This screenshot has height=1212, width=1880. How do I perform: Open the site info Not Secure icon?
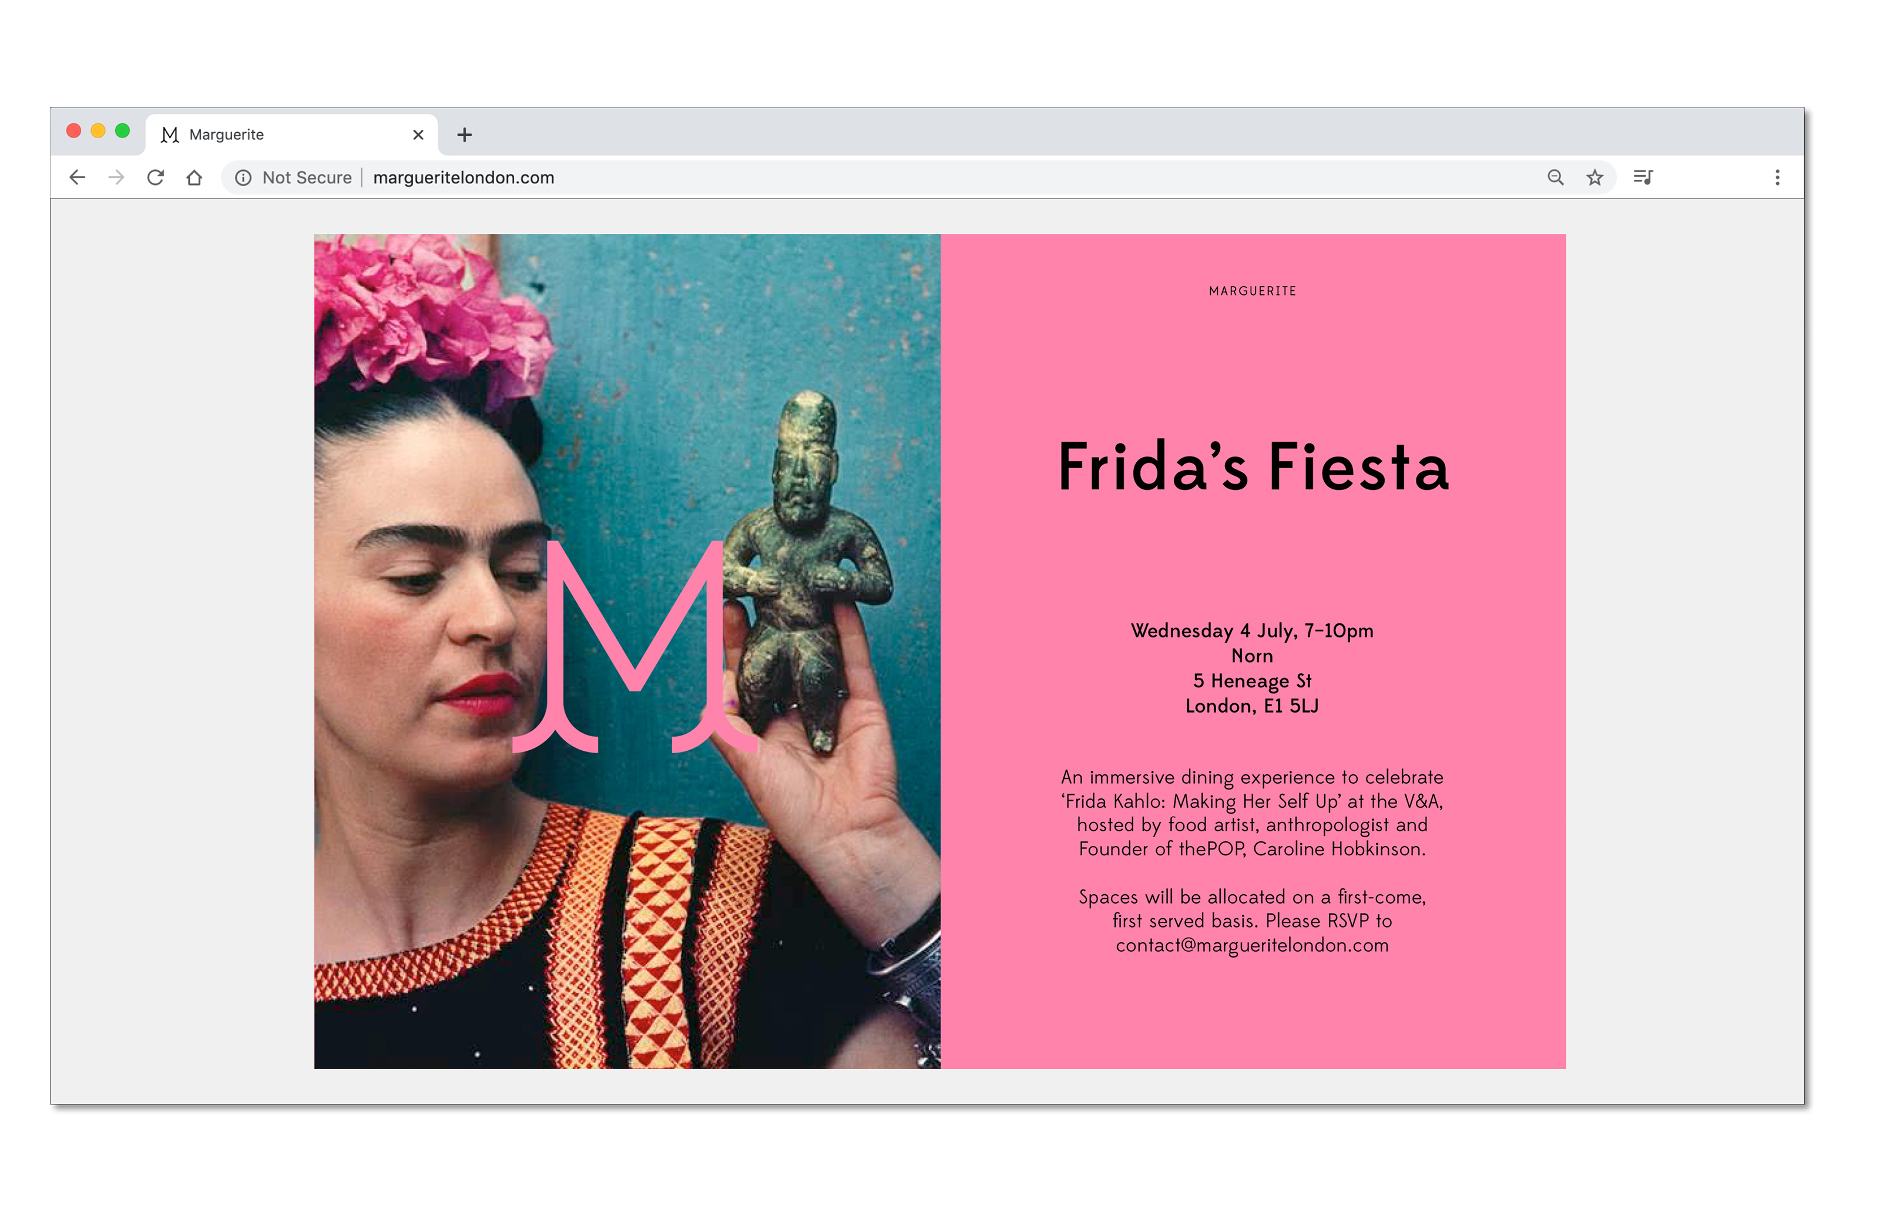pyautogui.click(x=243, y=177)
